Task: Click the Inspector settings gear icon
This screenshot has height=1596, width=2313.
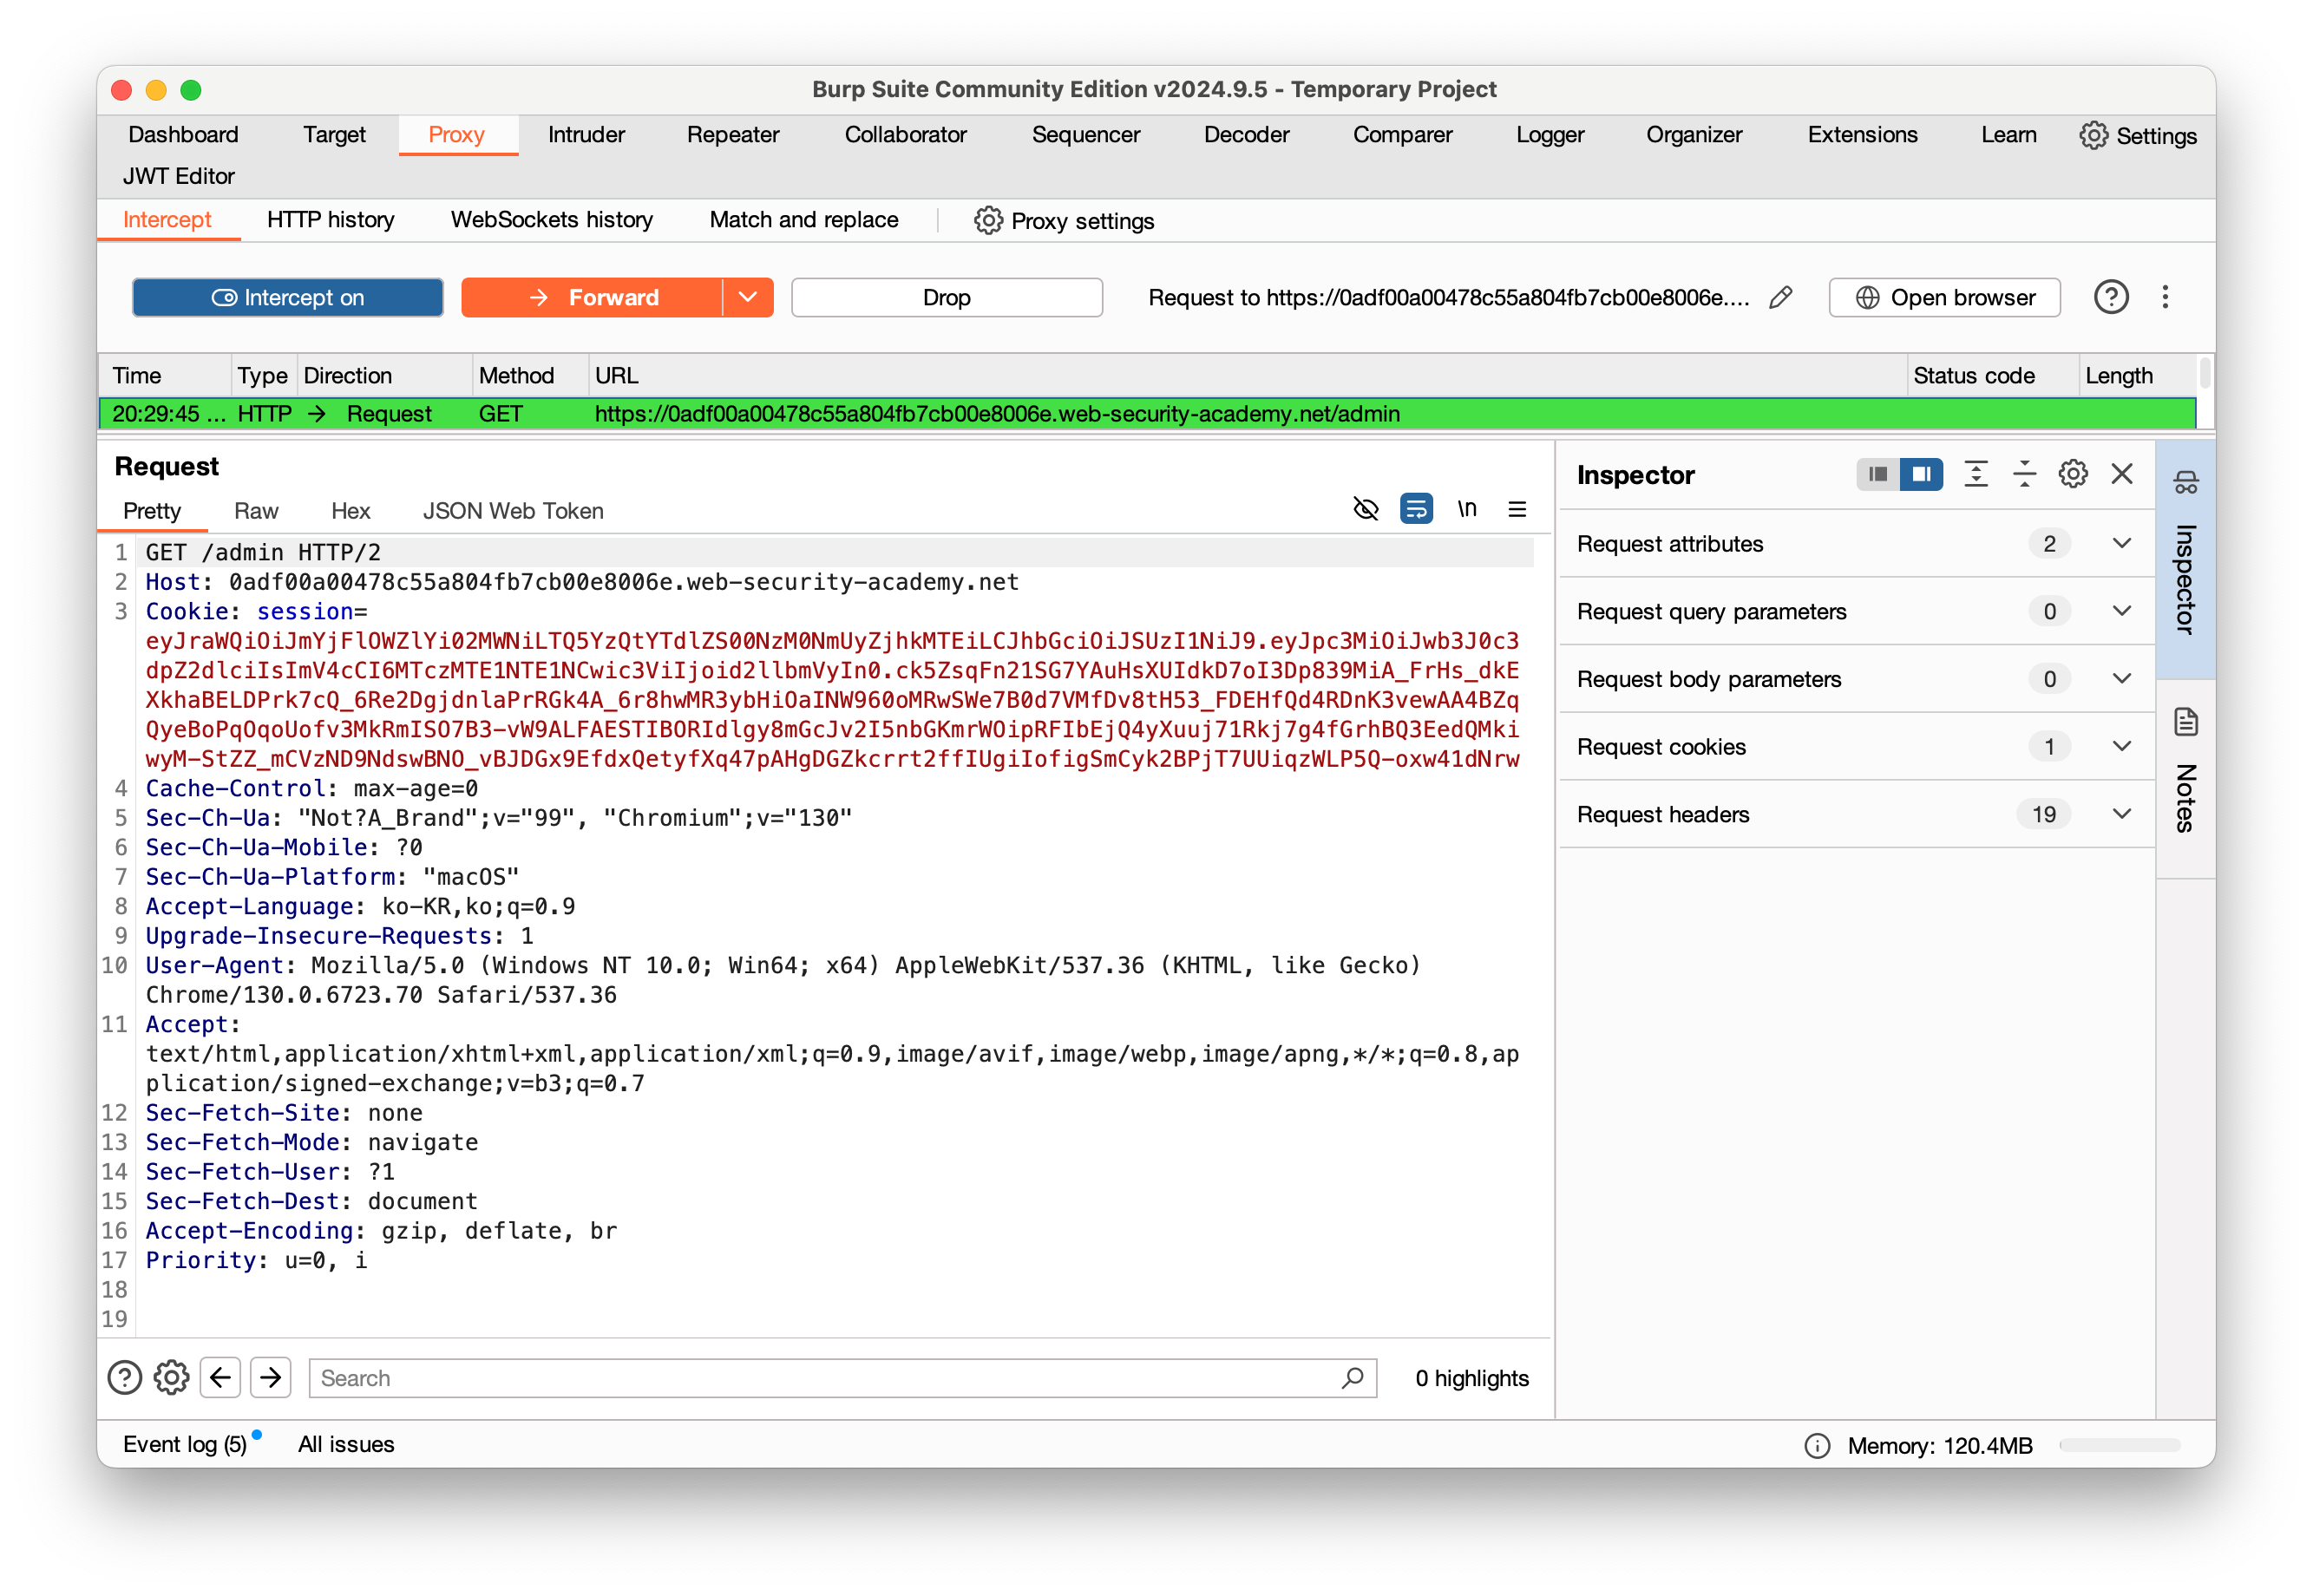Action: point(2072,474)
